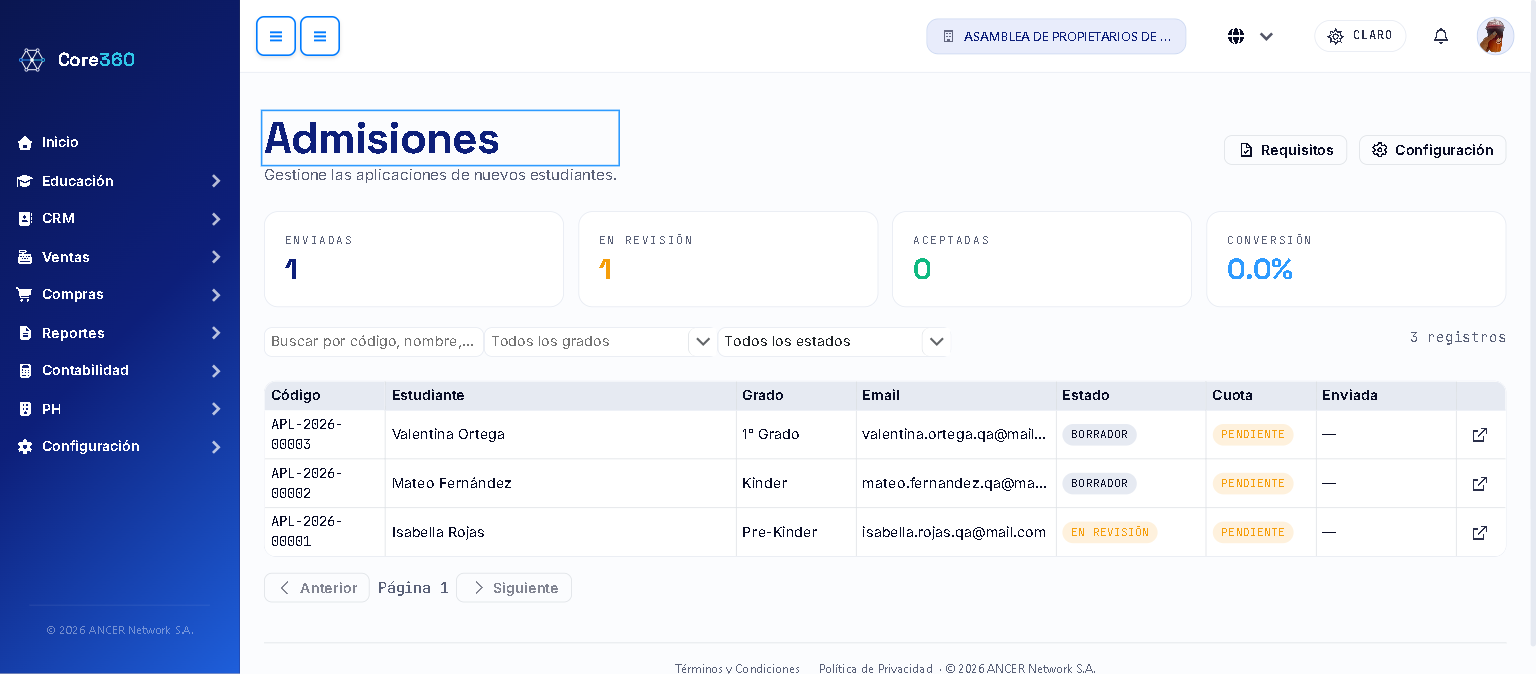1536x674 pixels.
Task: Click the student name Isabella Rojas
Action: (438, 532)
